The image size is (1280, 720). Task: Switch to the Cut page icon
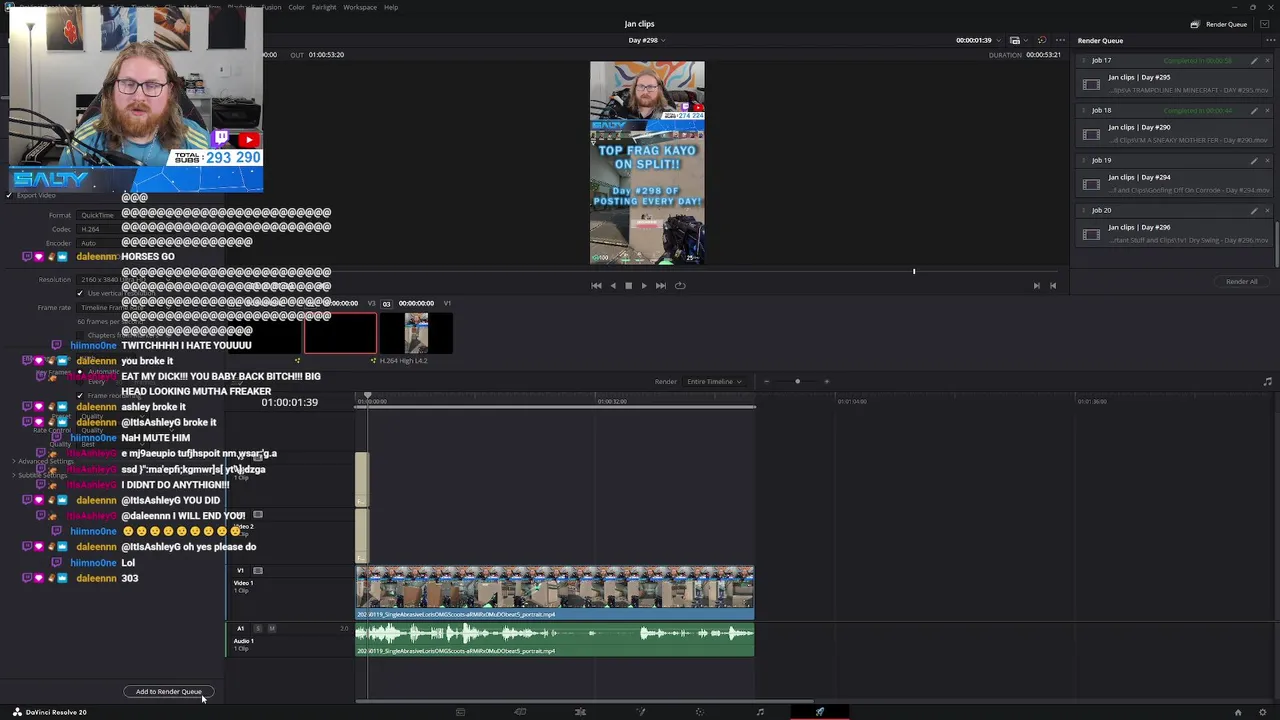pos(520,712)
